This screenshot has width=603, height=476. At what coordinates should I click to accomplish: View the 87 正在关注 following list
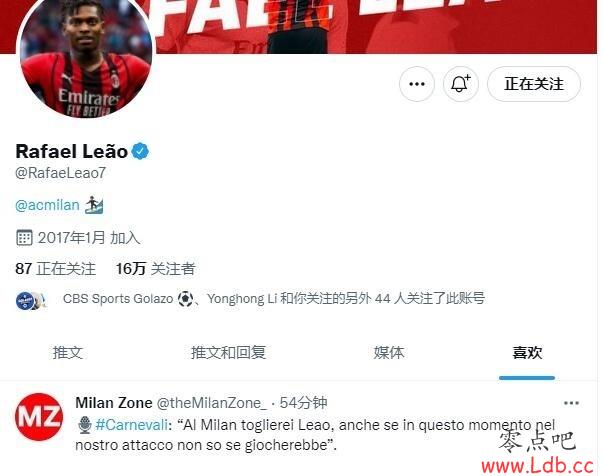click(x=55, y=269)
